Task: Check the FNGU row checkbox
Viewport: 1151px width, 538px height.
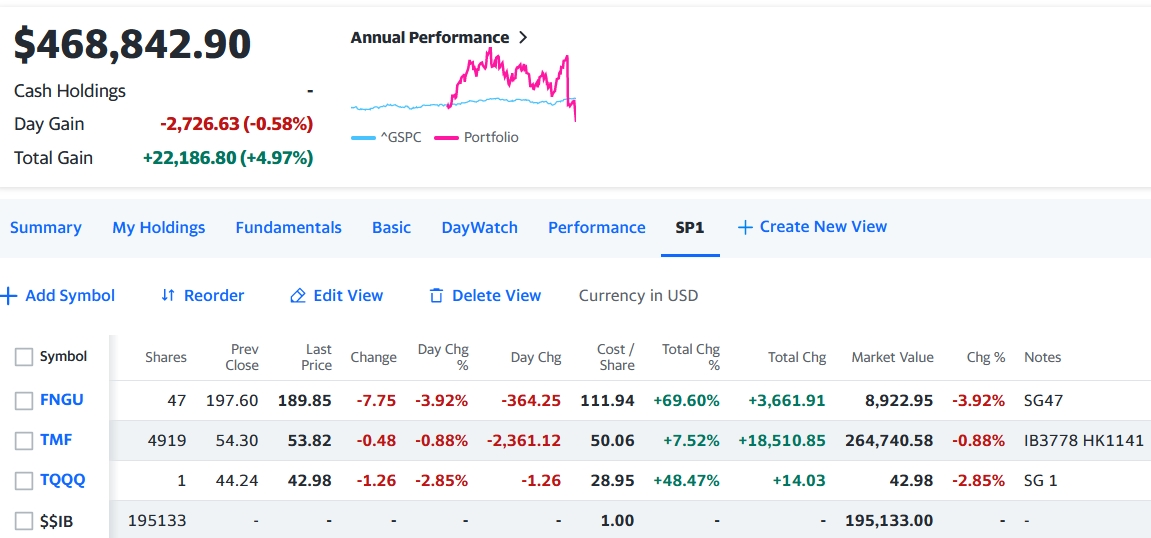Action: click(24, 400)
